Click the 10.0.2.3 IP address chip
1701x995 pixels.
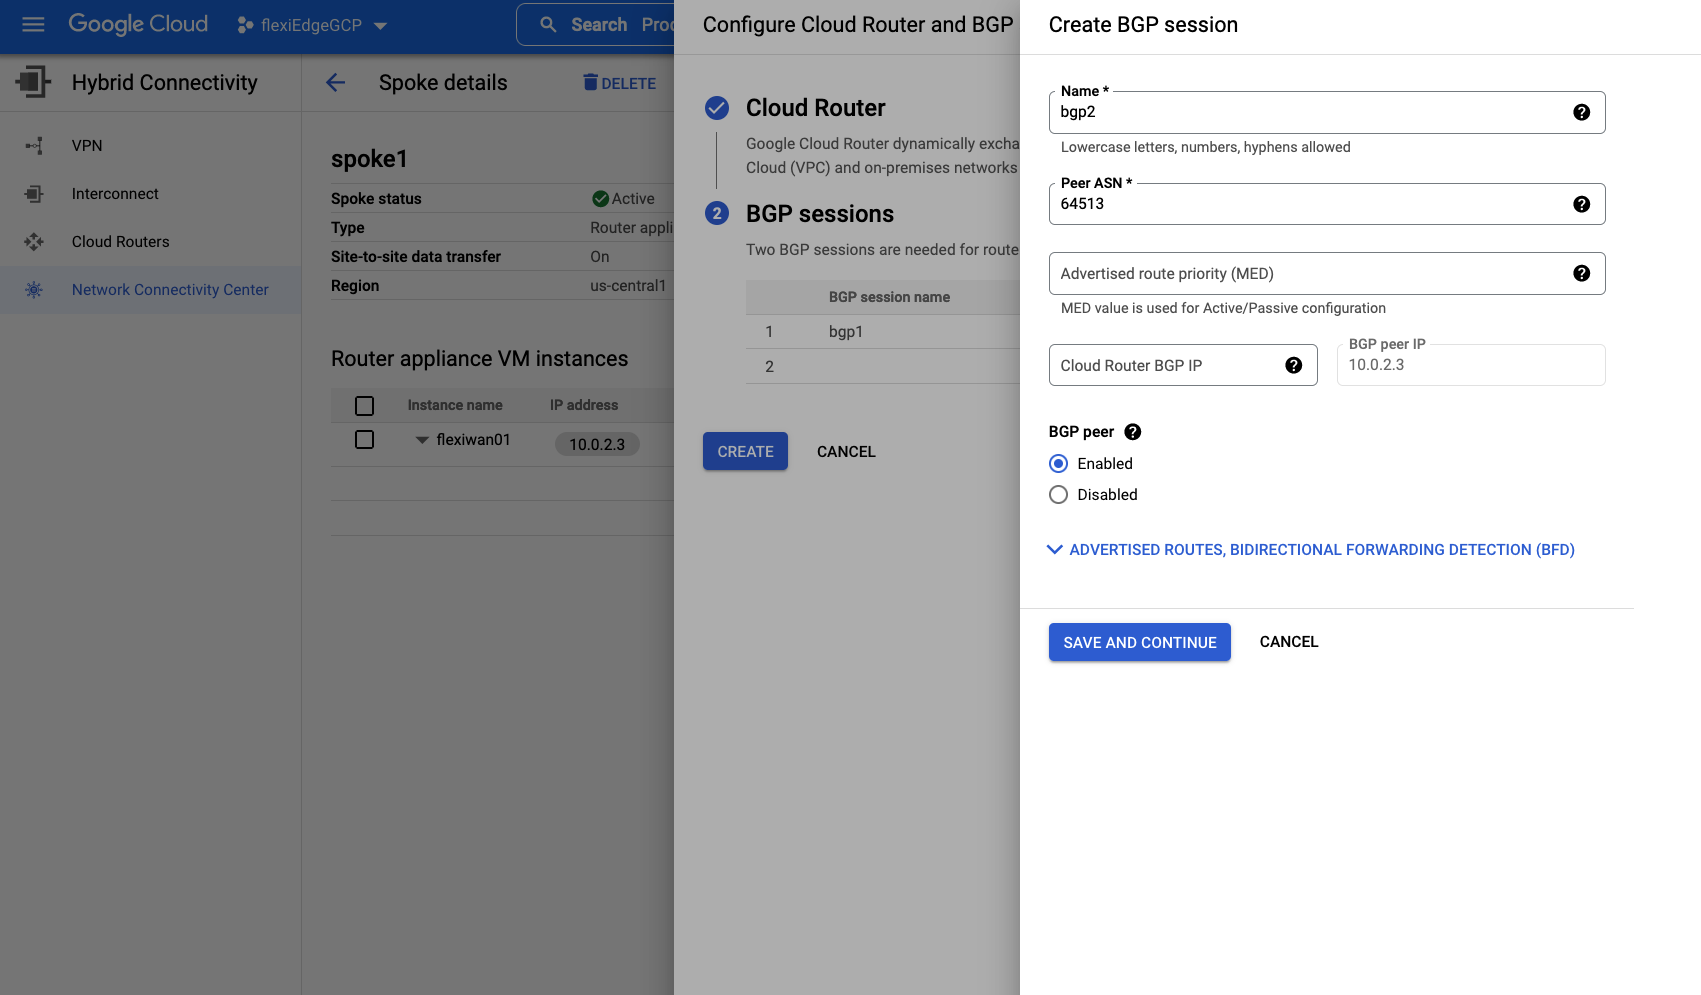coord(597,444)
